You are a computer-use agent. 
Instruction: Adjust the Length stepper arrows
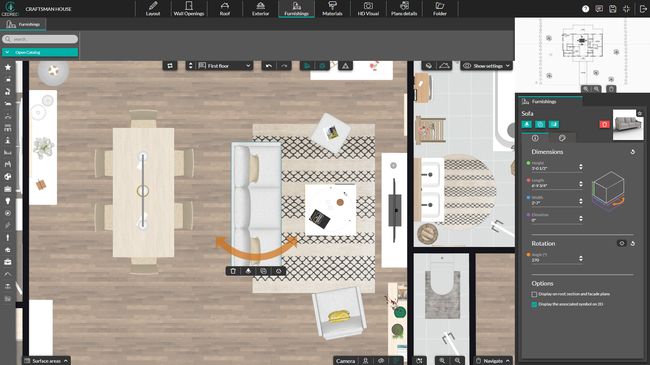tap(581, 184)
